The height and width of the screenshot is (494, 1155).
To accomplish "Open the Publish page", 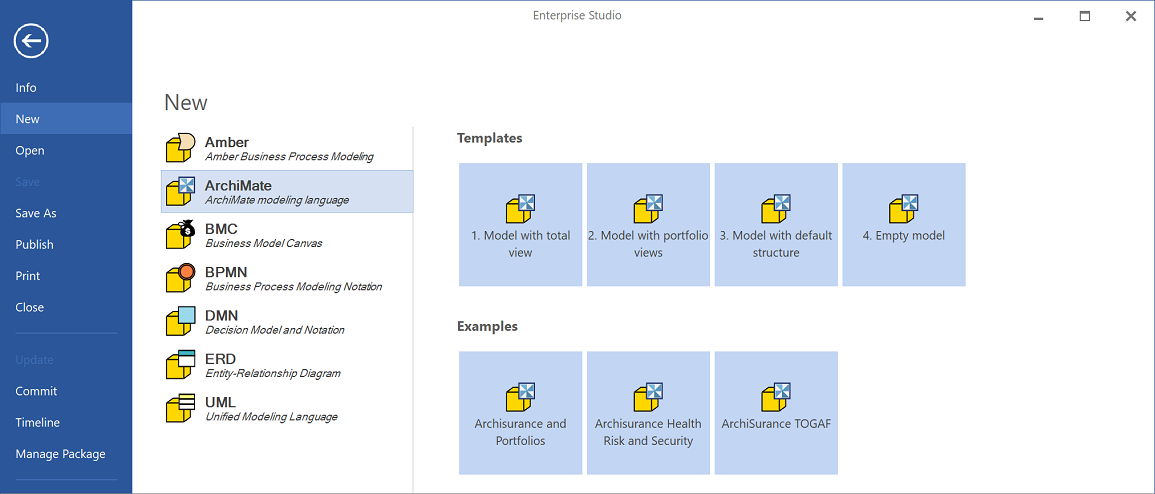I will (x=35, y=244).
